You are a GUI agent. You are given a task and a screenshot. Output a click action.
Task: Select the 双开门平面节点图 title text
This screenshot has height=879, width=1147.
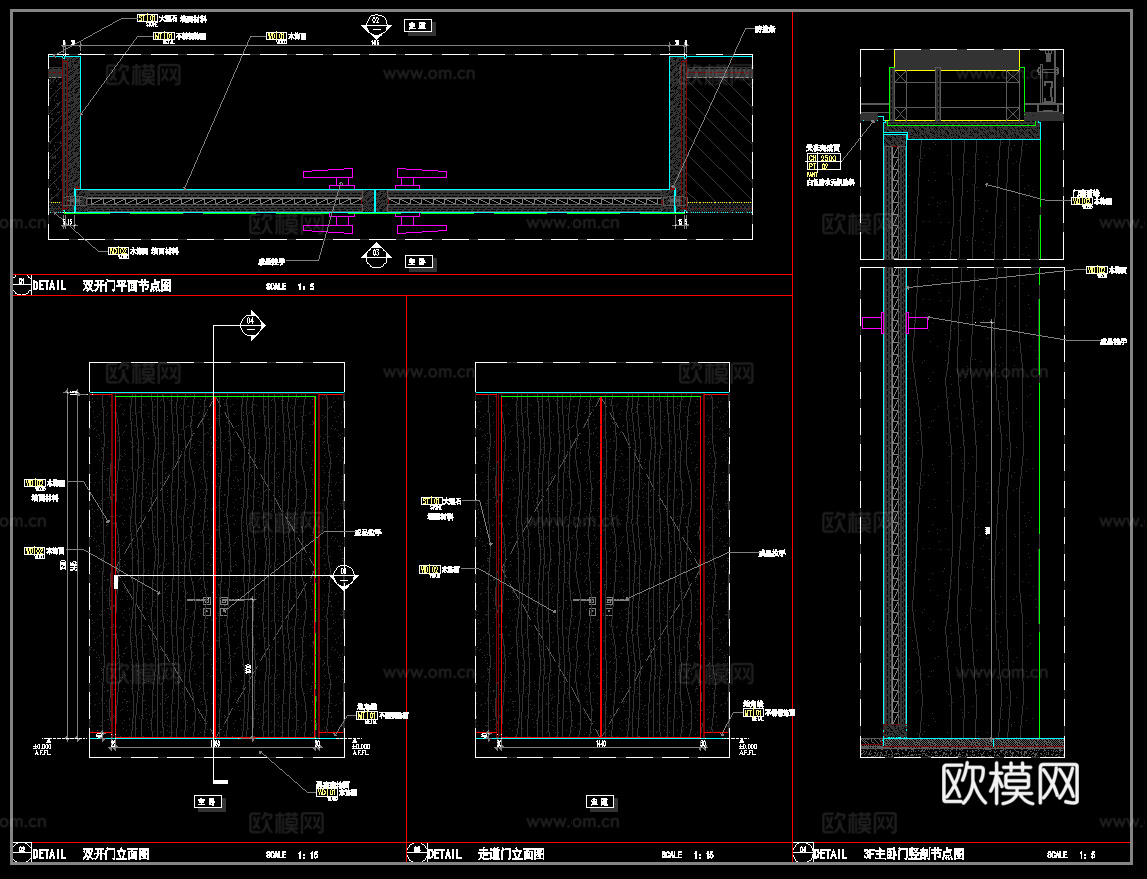coord(127,286)
